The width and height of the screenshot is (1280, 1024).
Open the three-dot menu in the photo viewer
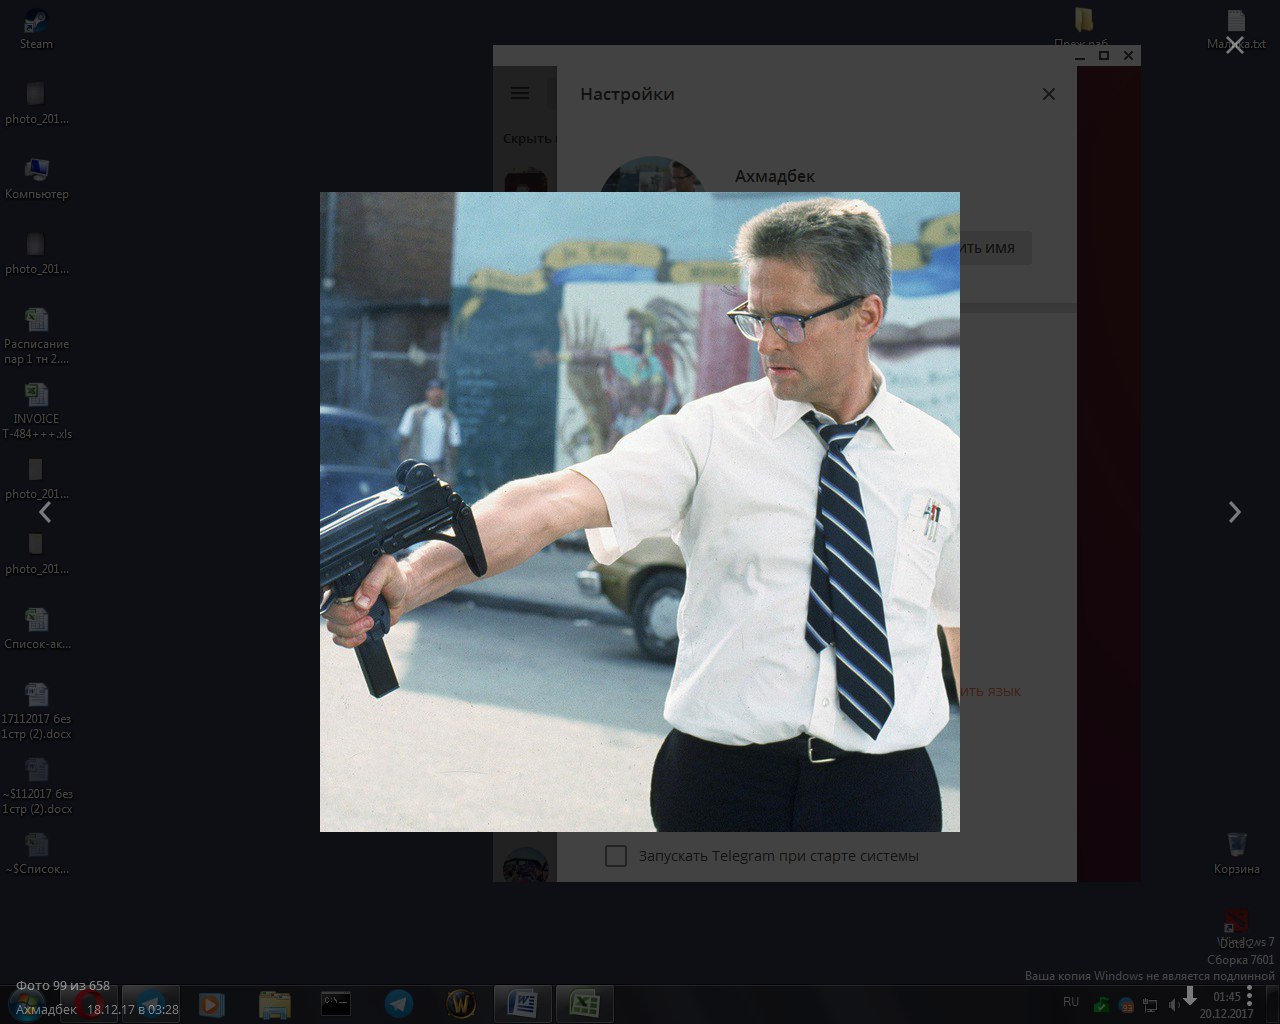tap(1249, 996)
